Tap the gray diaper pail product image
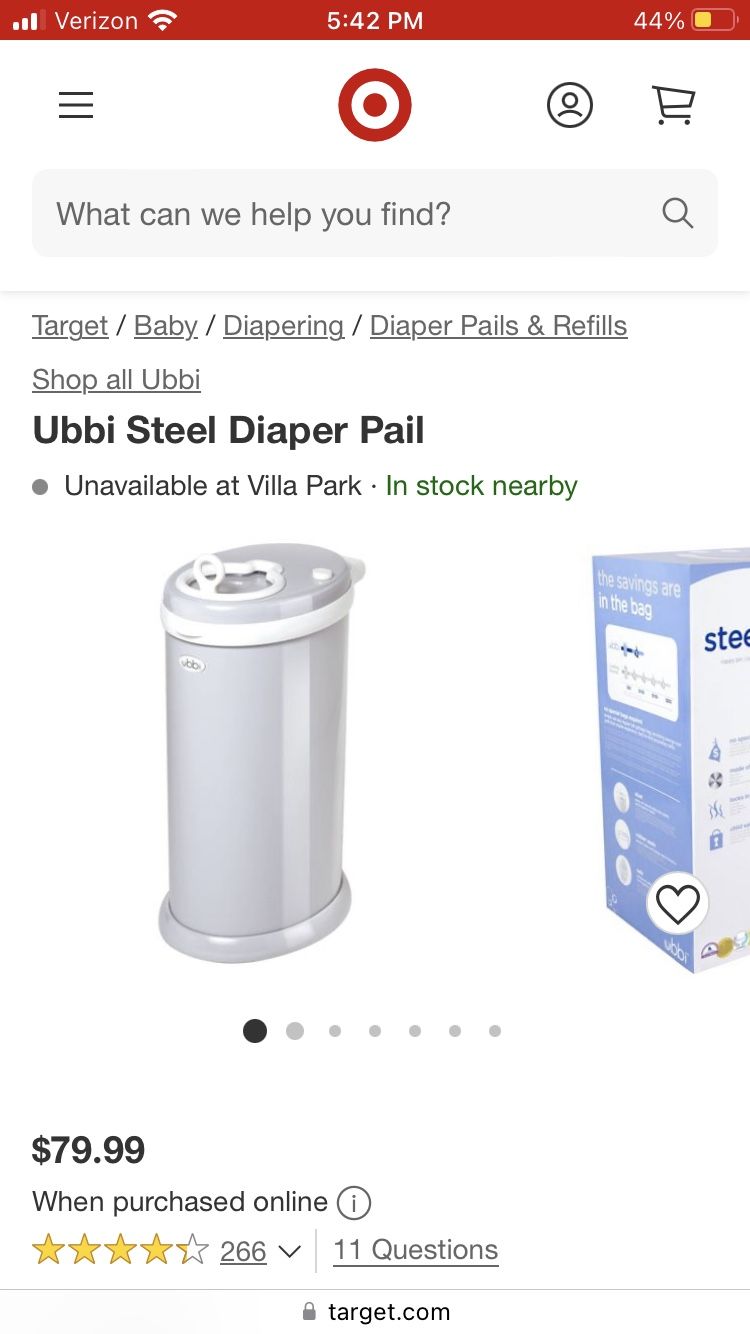This screenshot has width=750, height=1334. point(261,752)
